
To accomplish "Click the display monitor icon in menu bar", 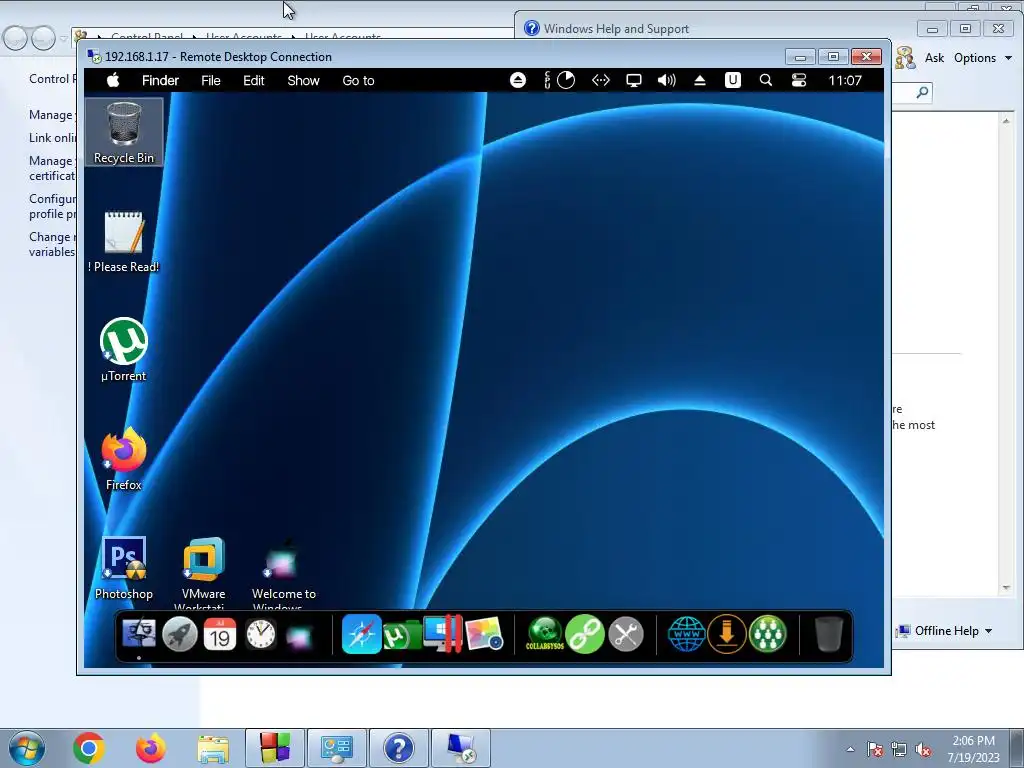I will click(633, 80).
